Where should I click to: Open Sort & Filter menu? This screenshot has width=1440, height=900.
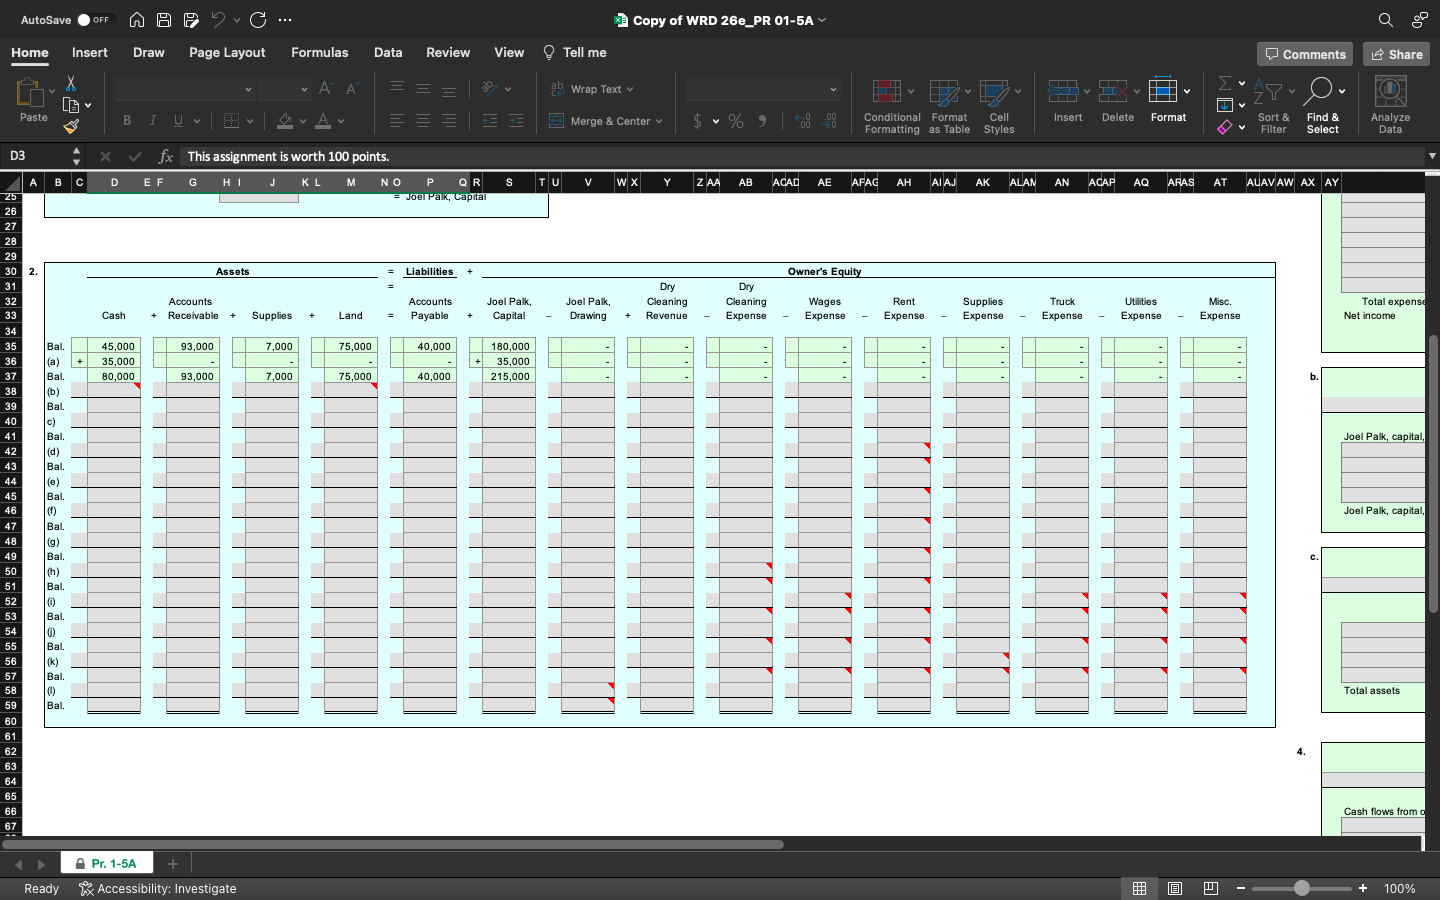1273,105
